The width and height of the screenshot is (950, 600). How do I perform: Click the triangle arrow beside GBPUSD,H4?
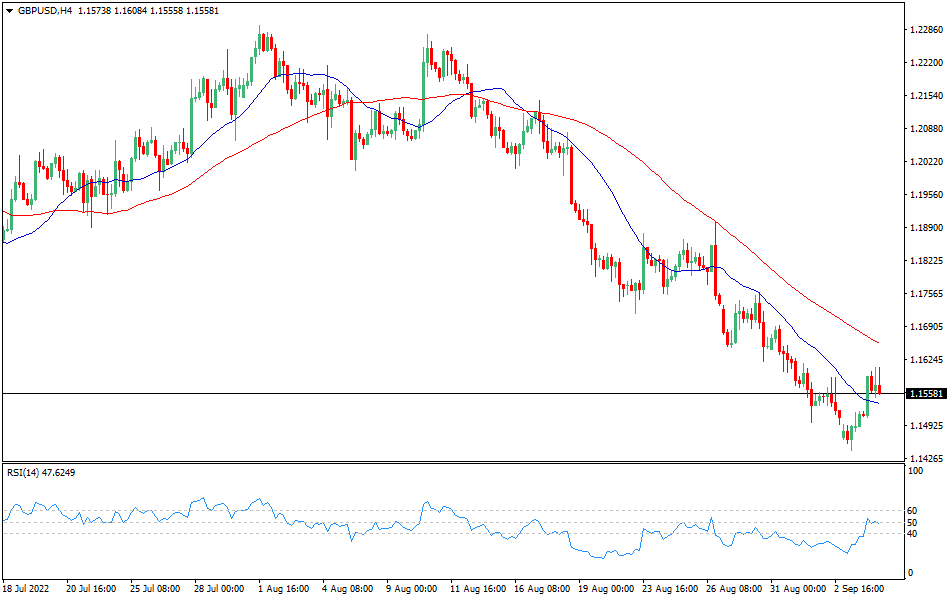[x=8, y=10]
